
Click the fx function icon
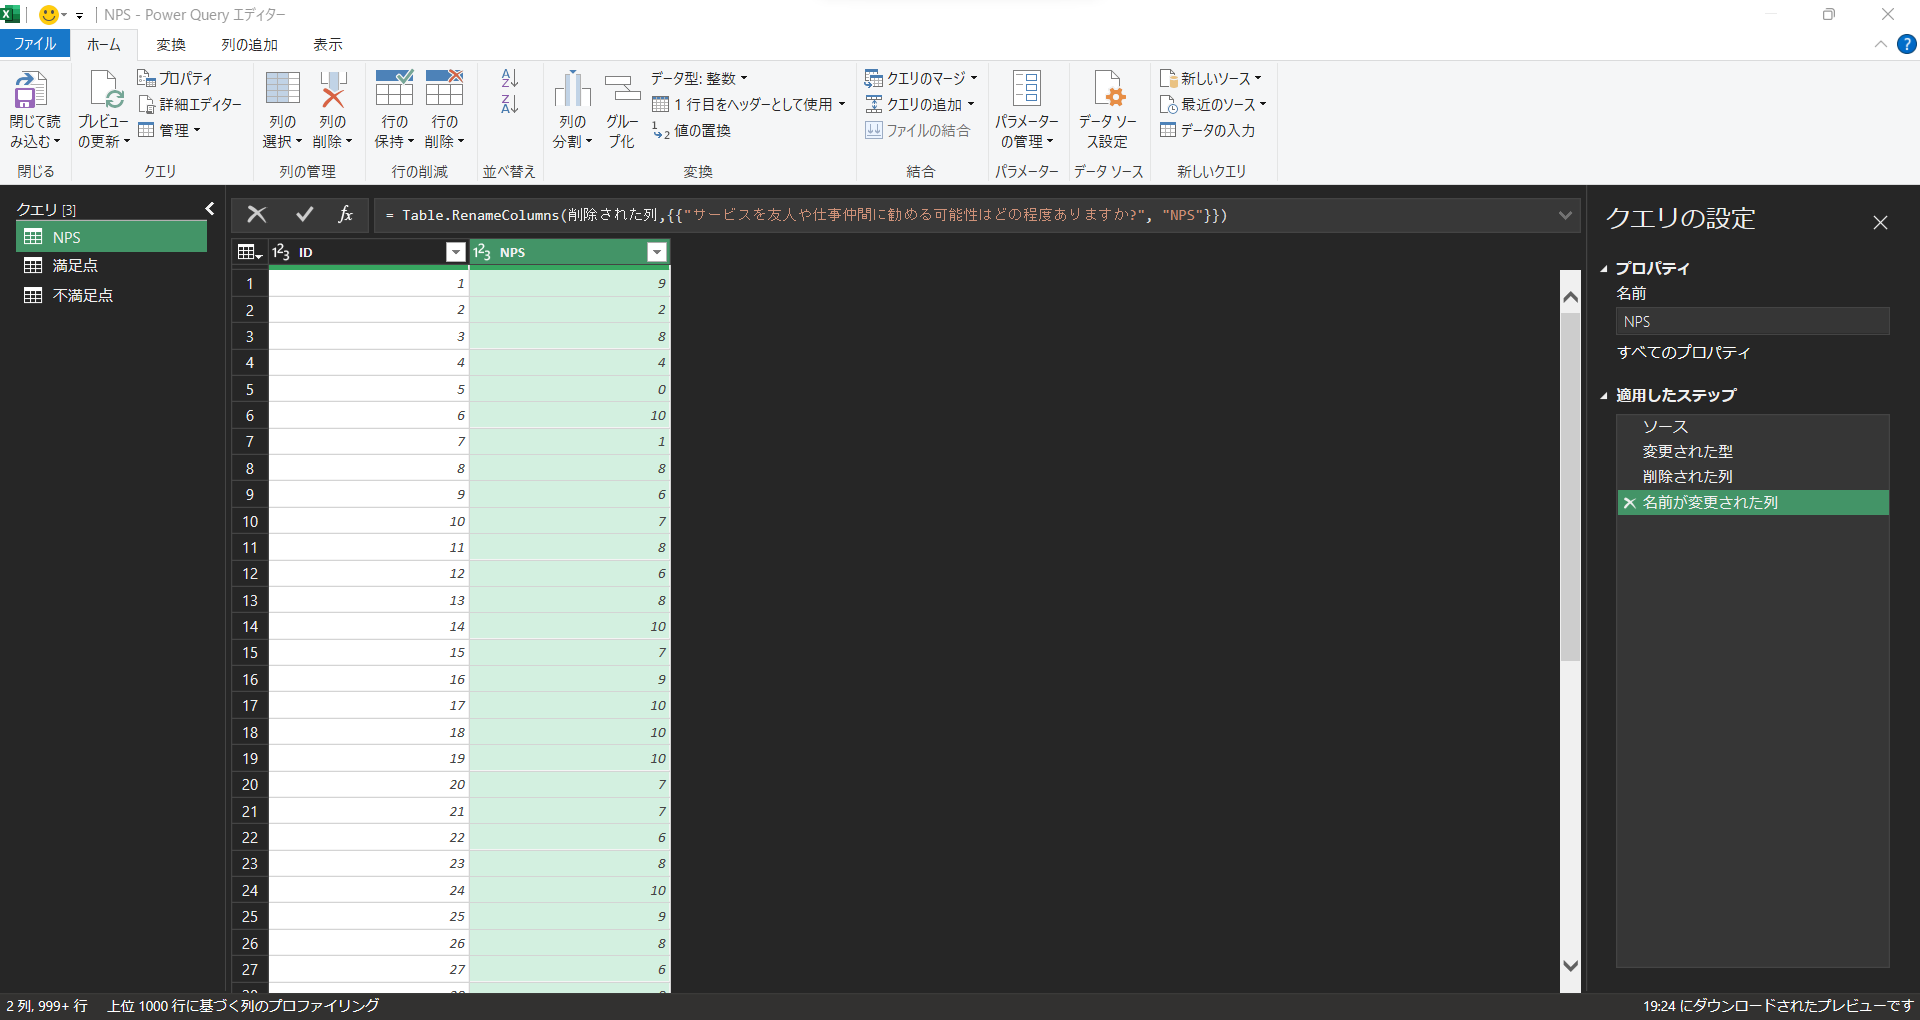345,214
